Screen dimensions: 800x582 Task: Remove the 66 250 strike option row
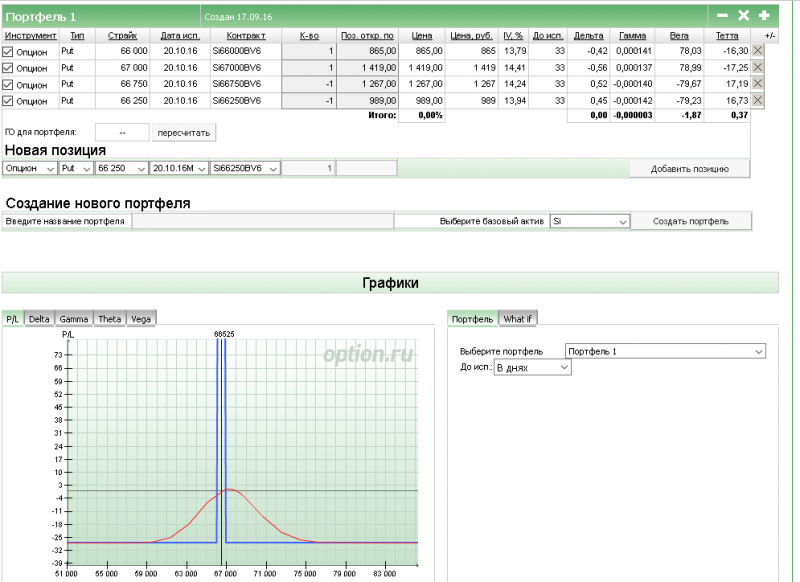pos(757,101)
